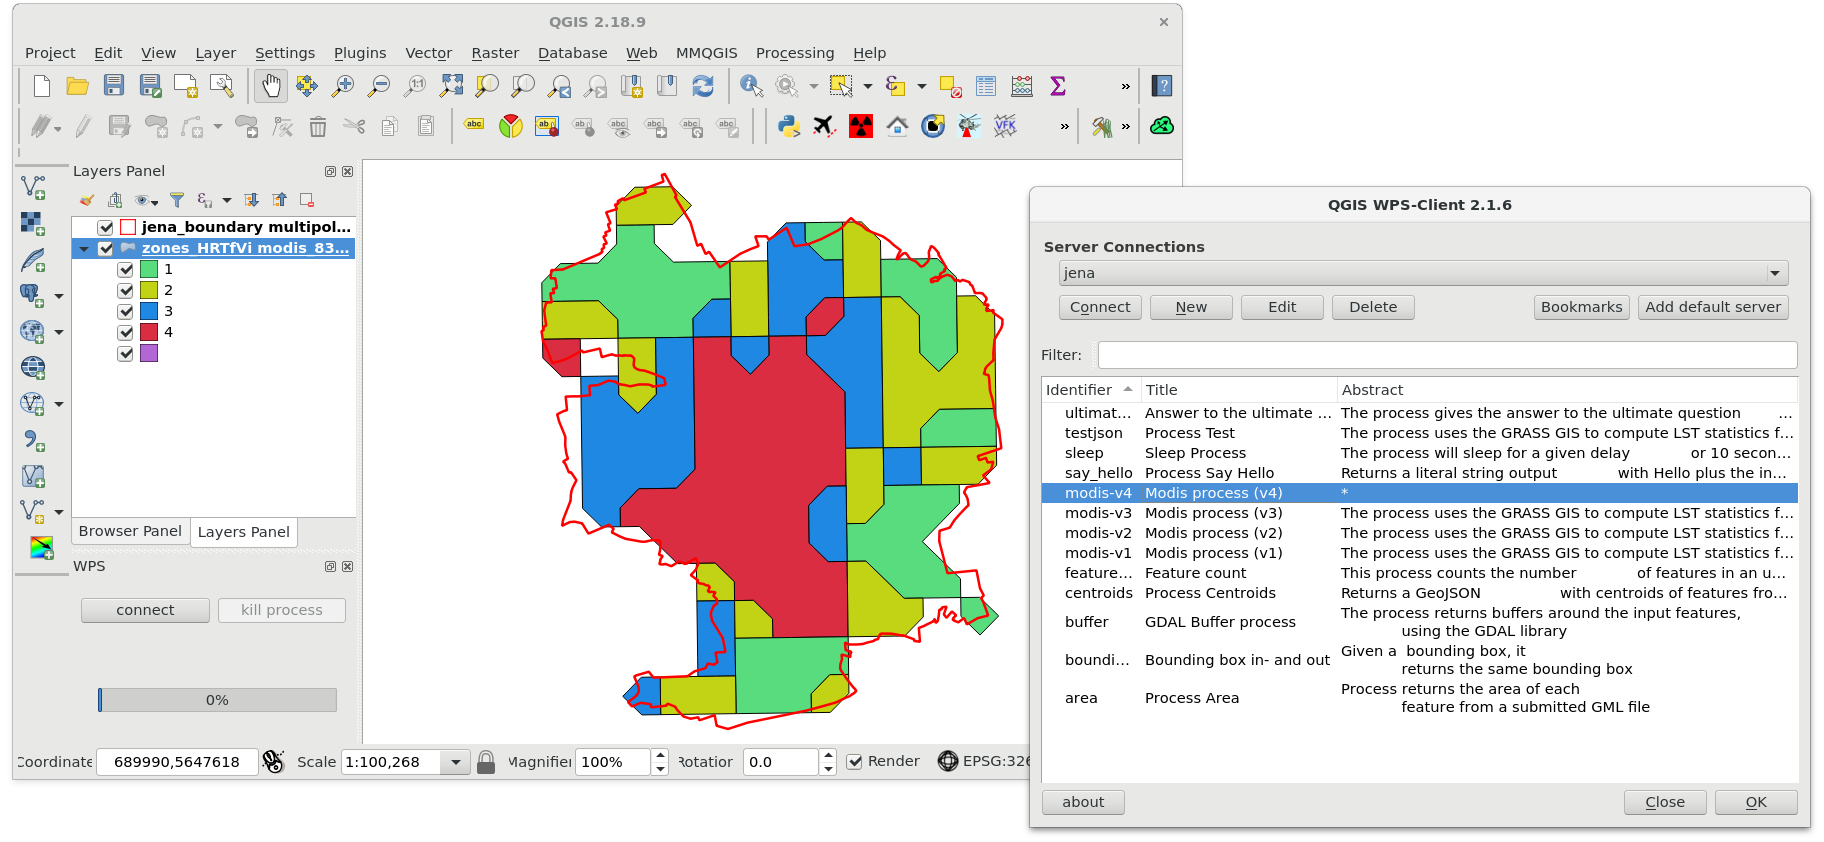Click the yellow abc label tool
The height and width of the screenshot is (842, 1824).
(x=475, y=125)
